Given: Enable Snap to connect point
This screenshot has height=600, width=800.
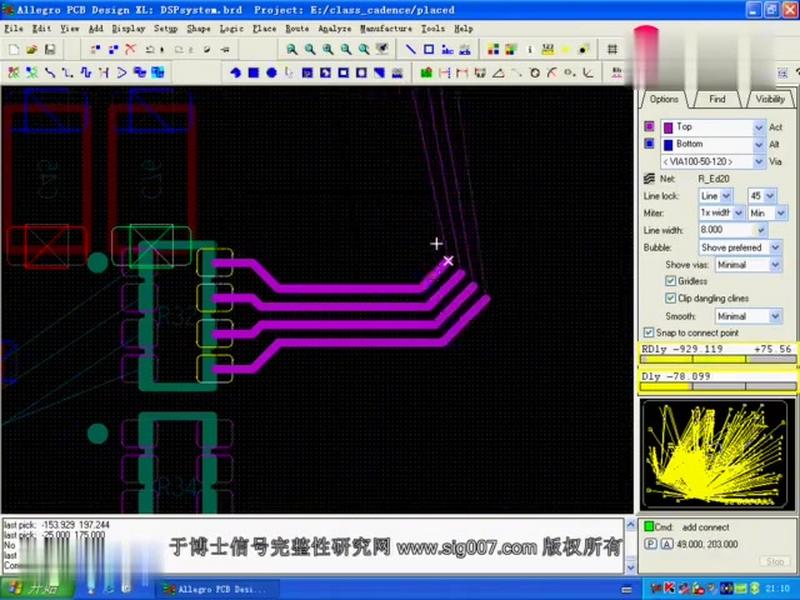Looking at the screenshot, I should coord(650,332).
